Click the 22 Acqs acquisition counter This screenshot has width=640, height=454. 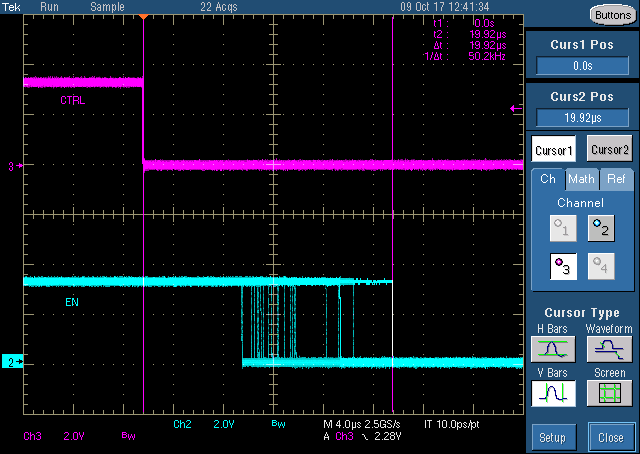click(x=219, y=7)
